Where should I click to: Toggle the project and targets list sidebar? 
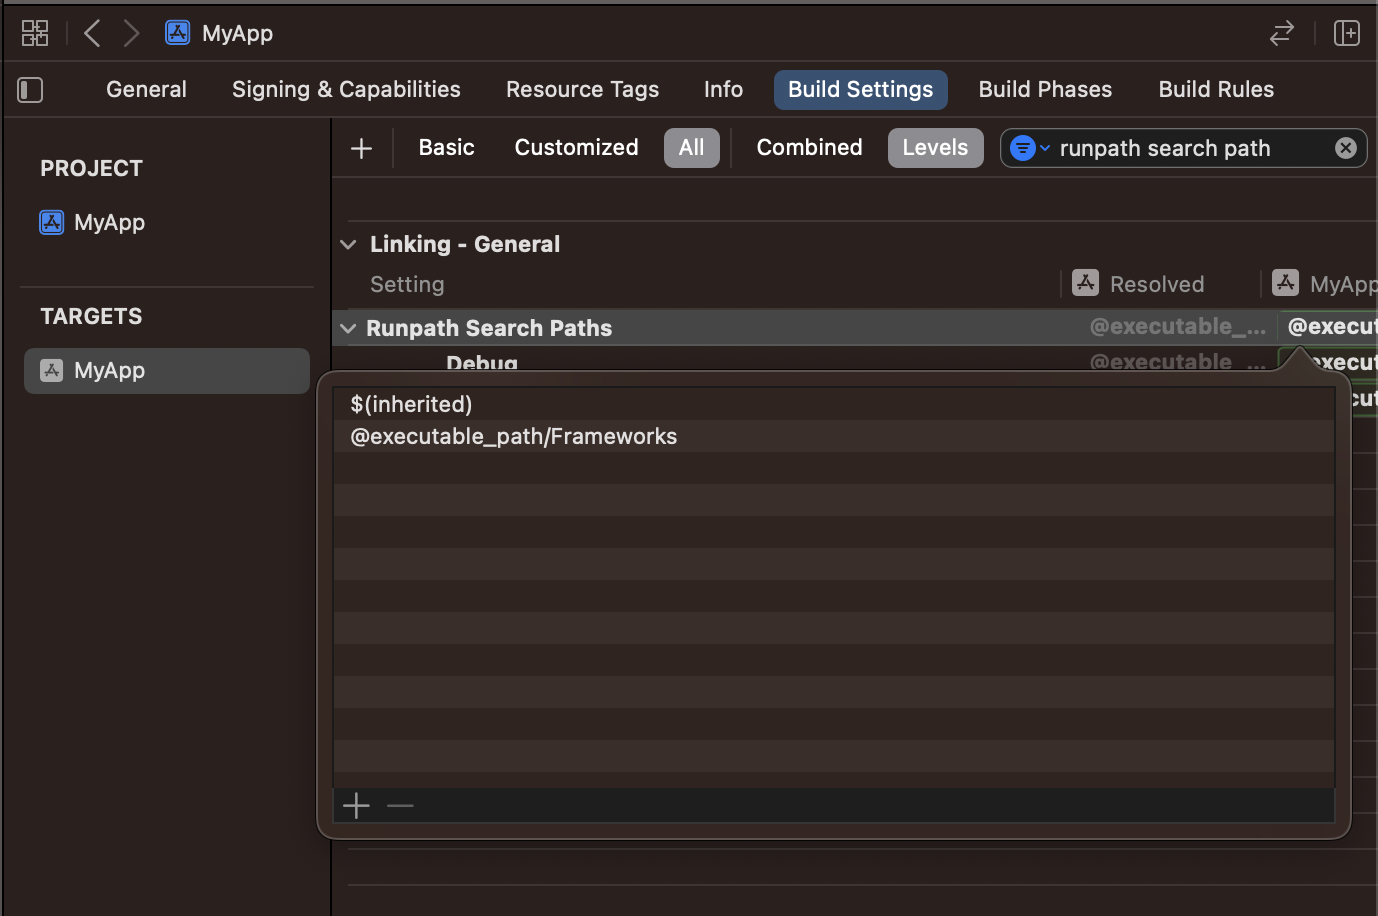30,90
